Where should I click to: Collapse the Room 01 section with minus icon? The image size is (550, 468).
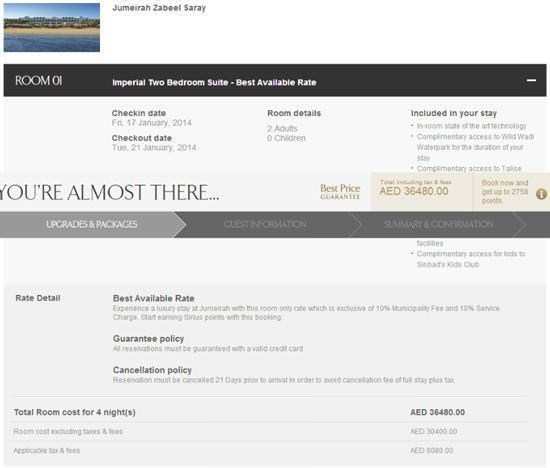pos(531,80)
